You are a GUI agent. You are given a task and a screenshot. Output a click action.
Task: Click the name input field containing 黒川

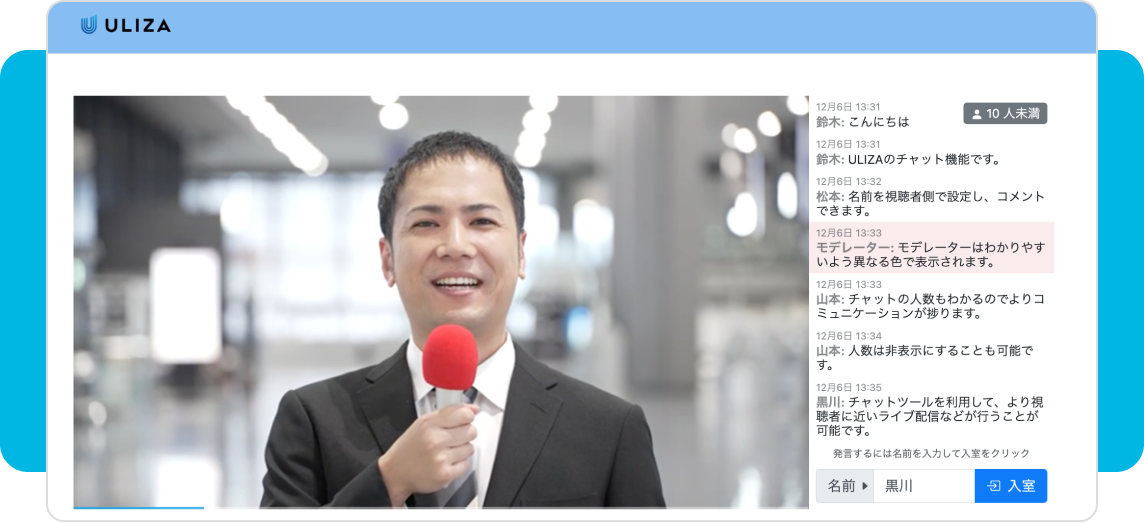click(x=924, y=486)
